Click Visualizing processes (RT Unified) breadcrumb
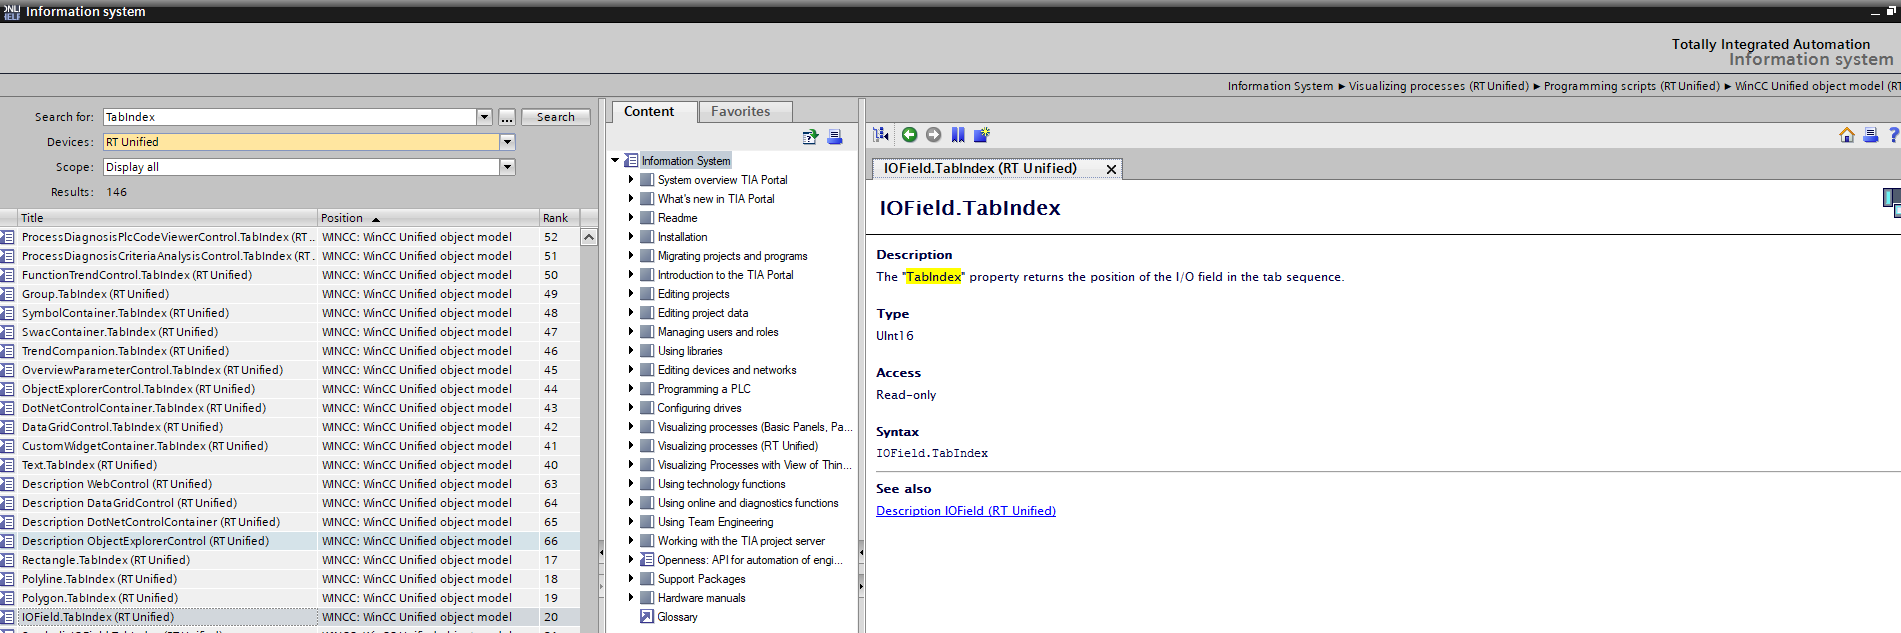The width and height of the screenshot is (1901, 633). click(x=1438, y=86)
